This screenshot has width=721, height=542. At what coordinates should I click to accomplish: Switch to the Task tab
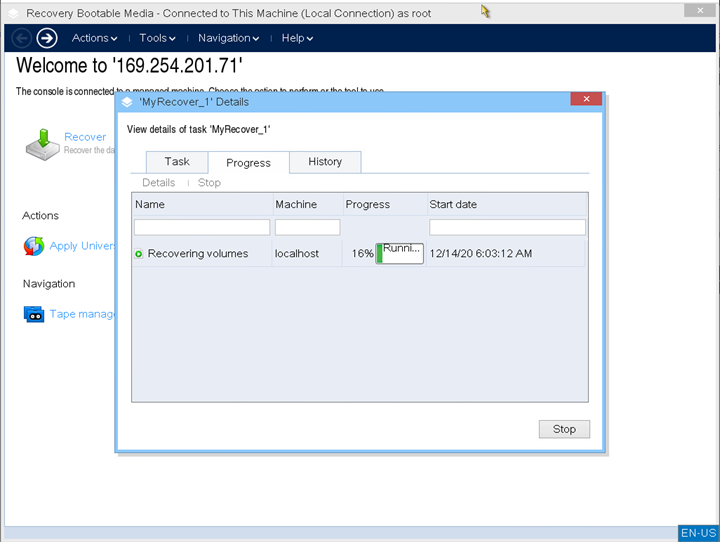[x=177, y=162]
